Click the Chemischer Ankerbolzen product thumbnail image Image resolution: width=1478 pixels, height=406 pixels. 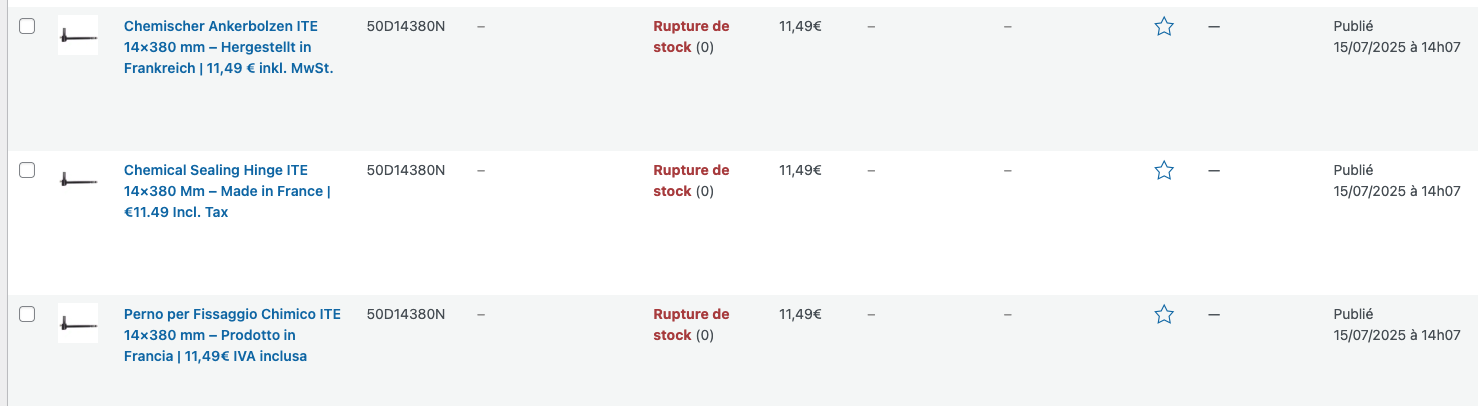coord(78,35)
